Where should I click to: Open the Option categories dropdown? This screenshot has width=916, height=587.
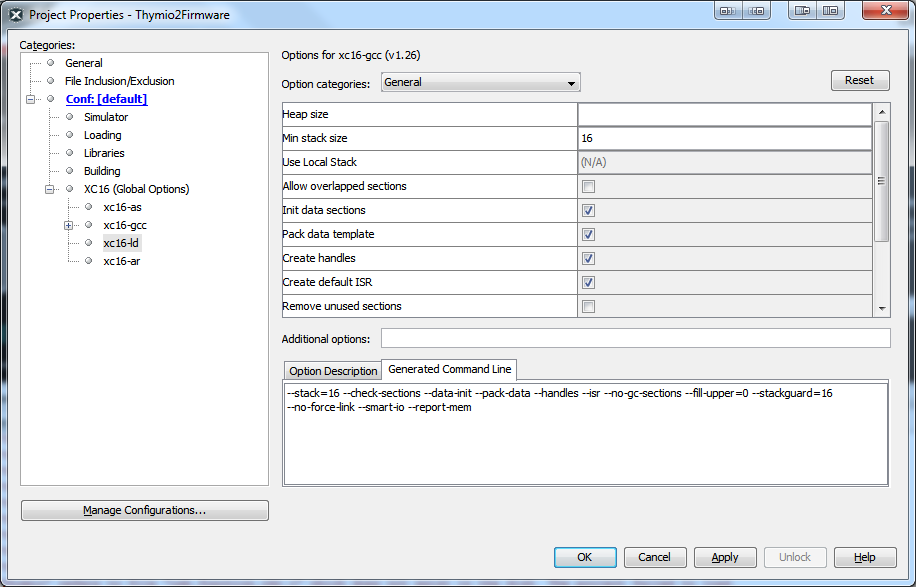[481, 82]
